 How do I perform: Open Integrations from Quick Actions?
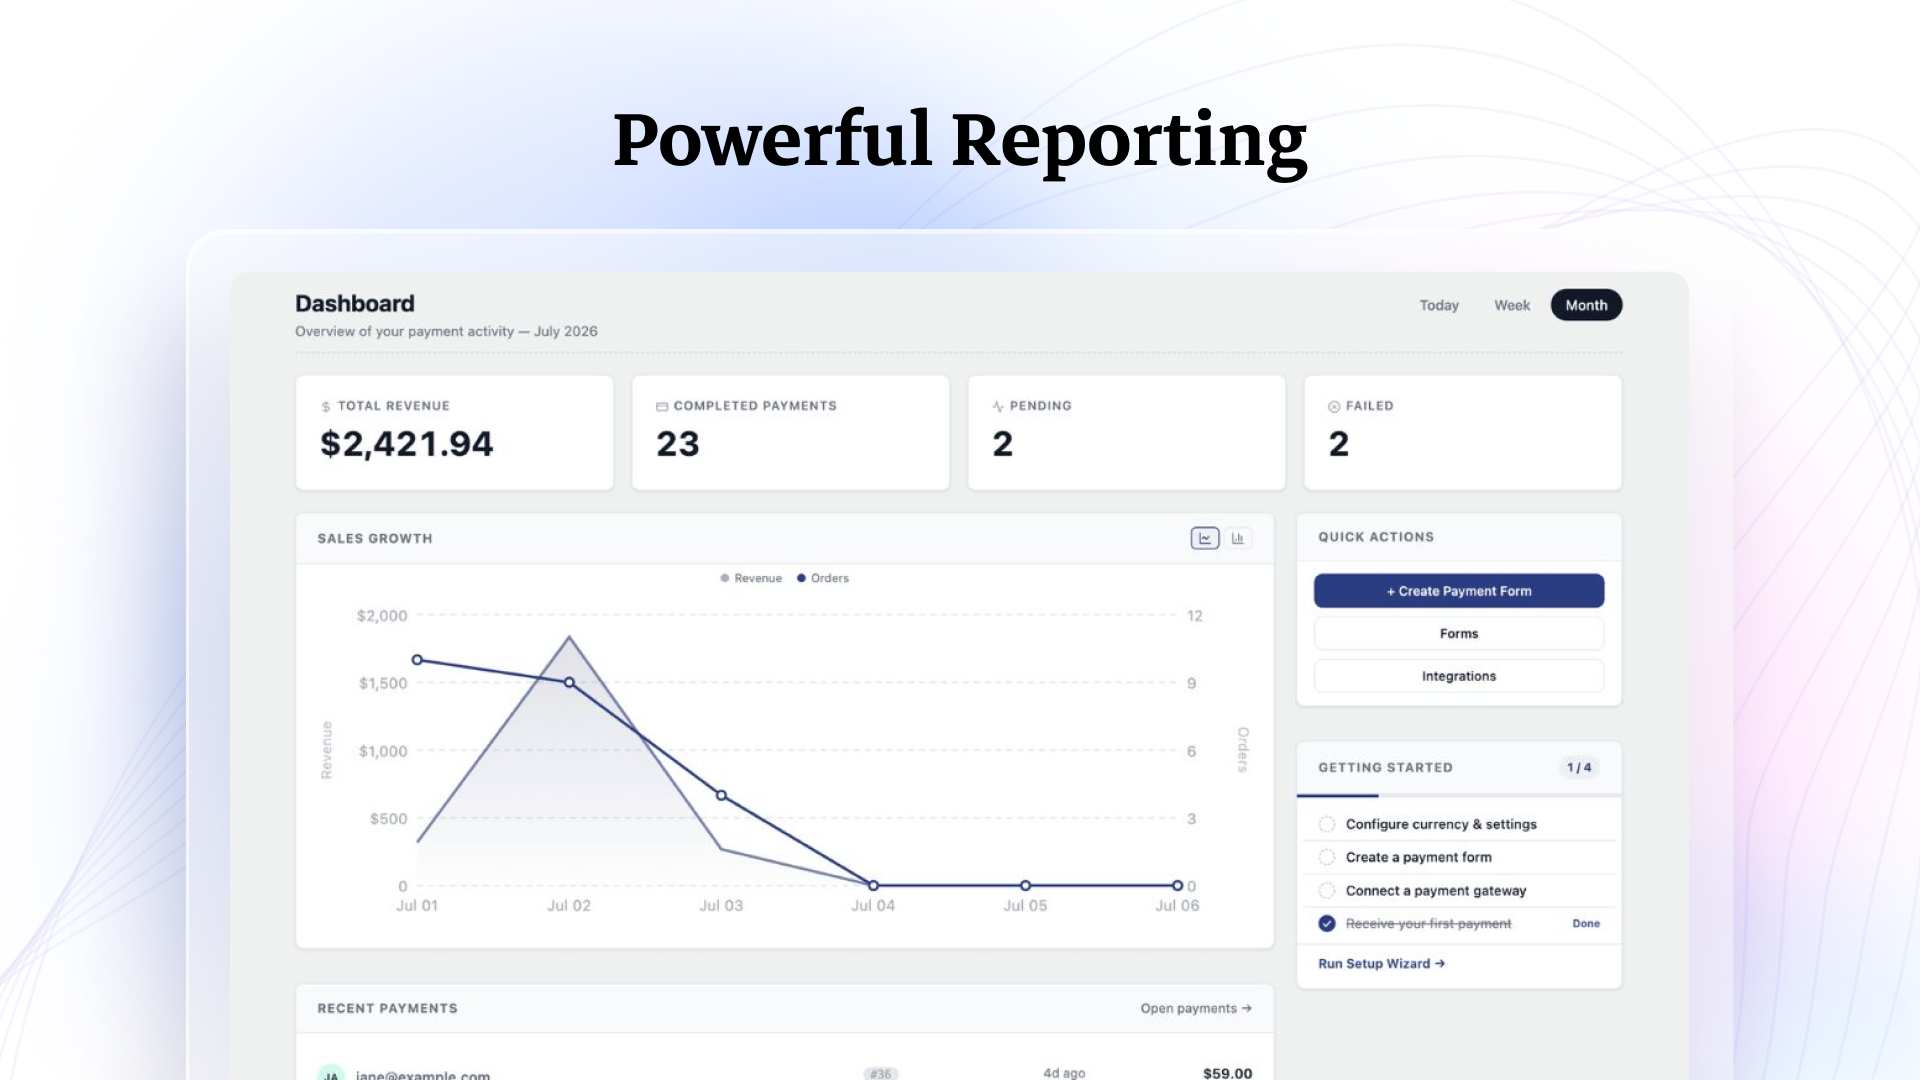point(1459,676)
